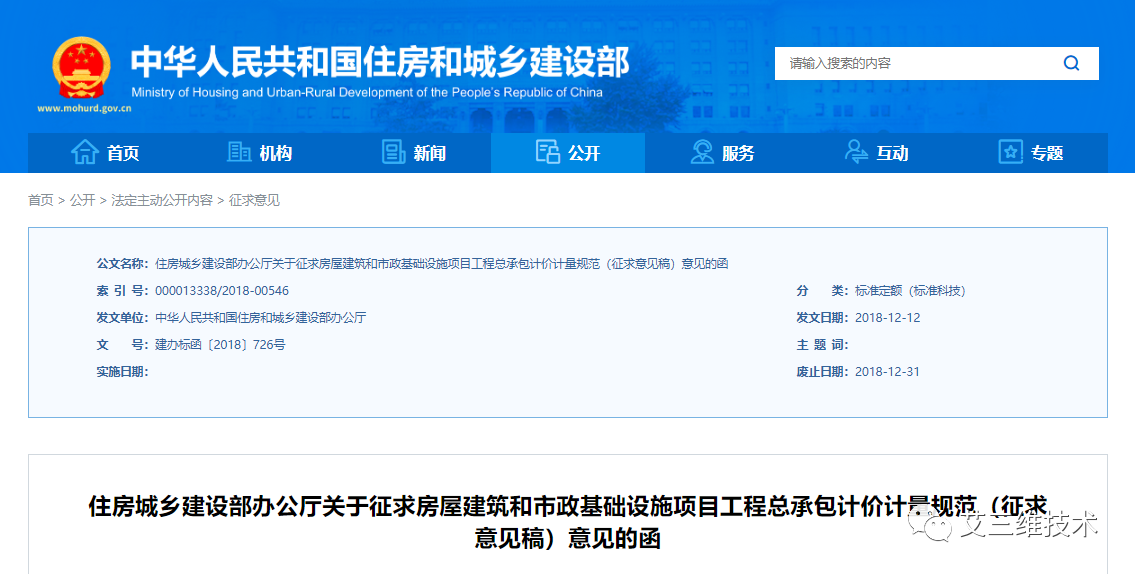
Task: Open the 新闻 navigation tab
Action: pyautogui.click(x=413, y=153)
